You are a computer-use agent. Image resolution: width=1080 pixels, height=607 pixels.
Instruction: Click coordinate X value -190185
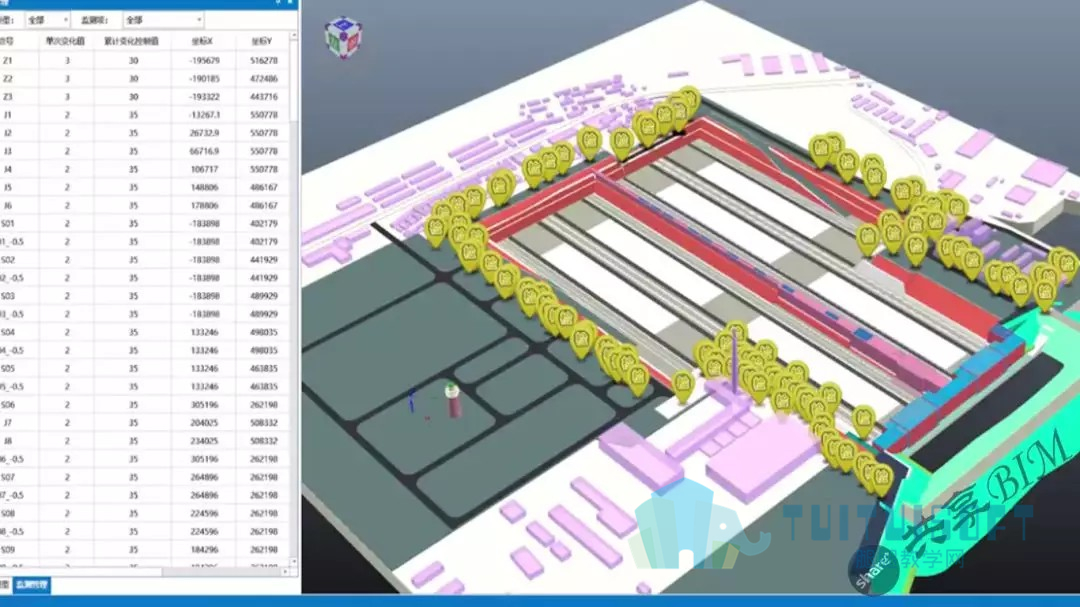pyautogui.click(x=204, y=79)
